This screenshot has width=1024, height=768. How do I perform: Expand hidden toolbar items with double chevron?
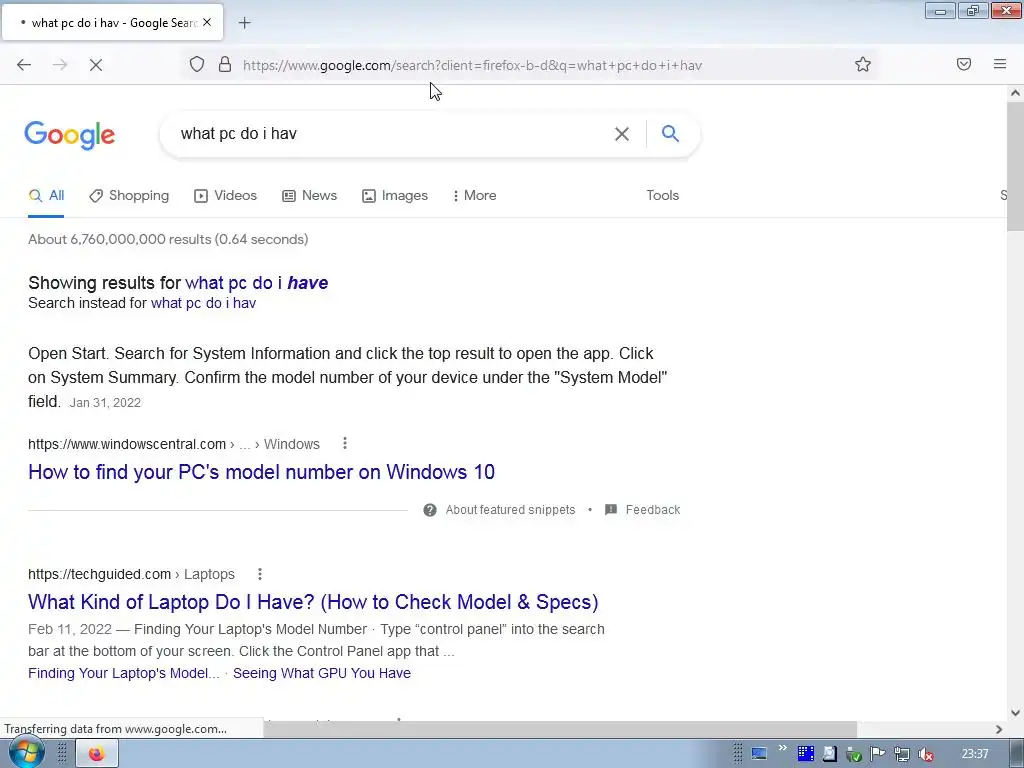click(x=782, y=747)
